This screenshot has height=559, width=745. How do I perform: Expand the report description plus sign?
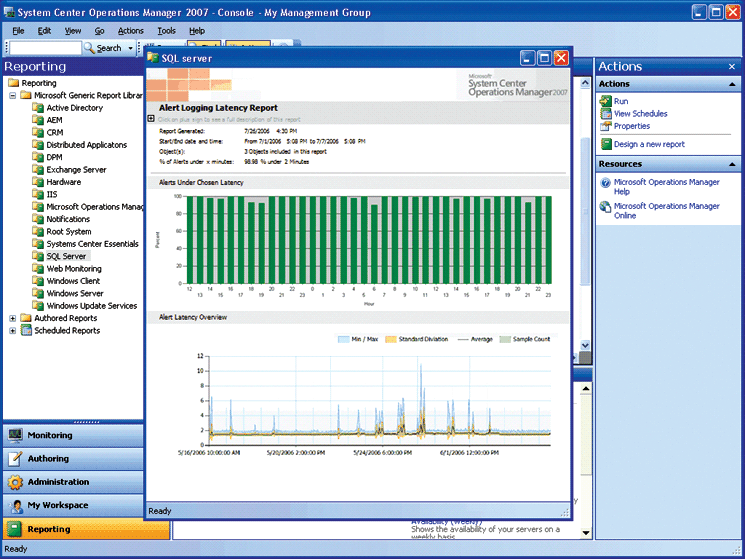click(x=151, y=119)
